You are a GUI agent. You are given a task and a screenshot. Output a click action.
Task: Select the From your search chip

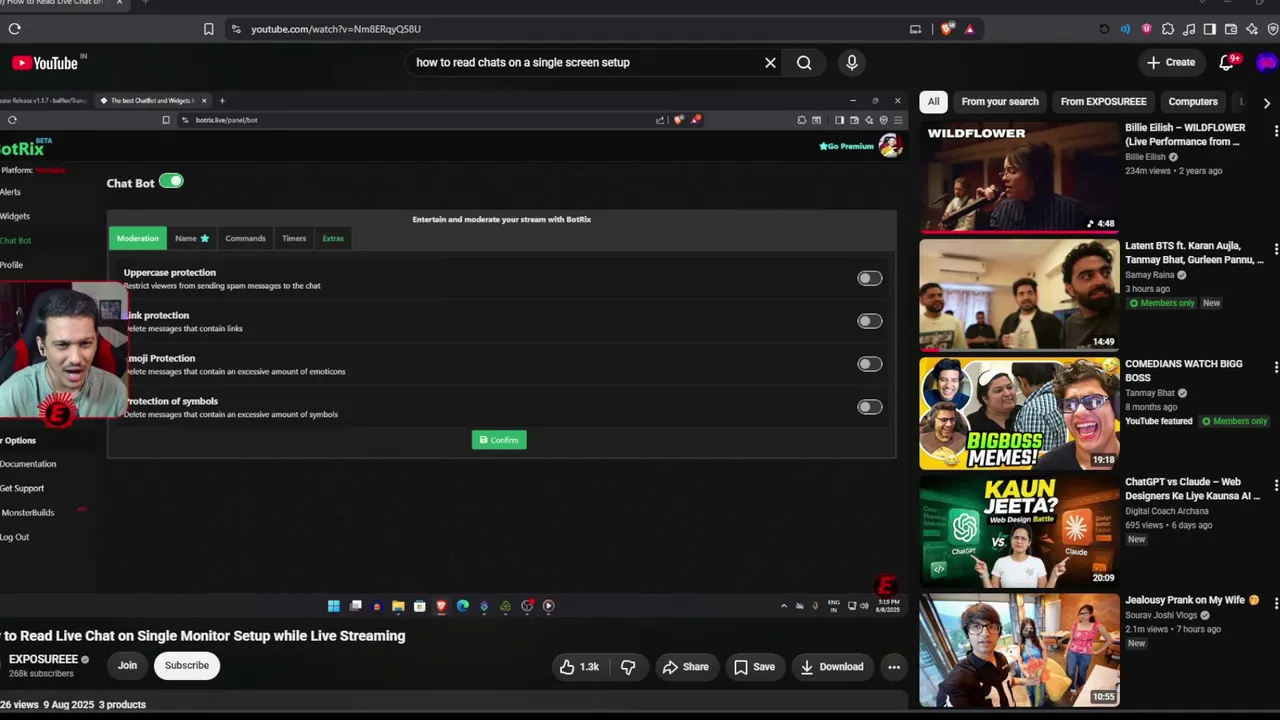(1000, 102)
